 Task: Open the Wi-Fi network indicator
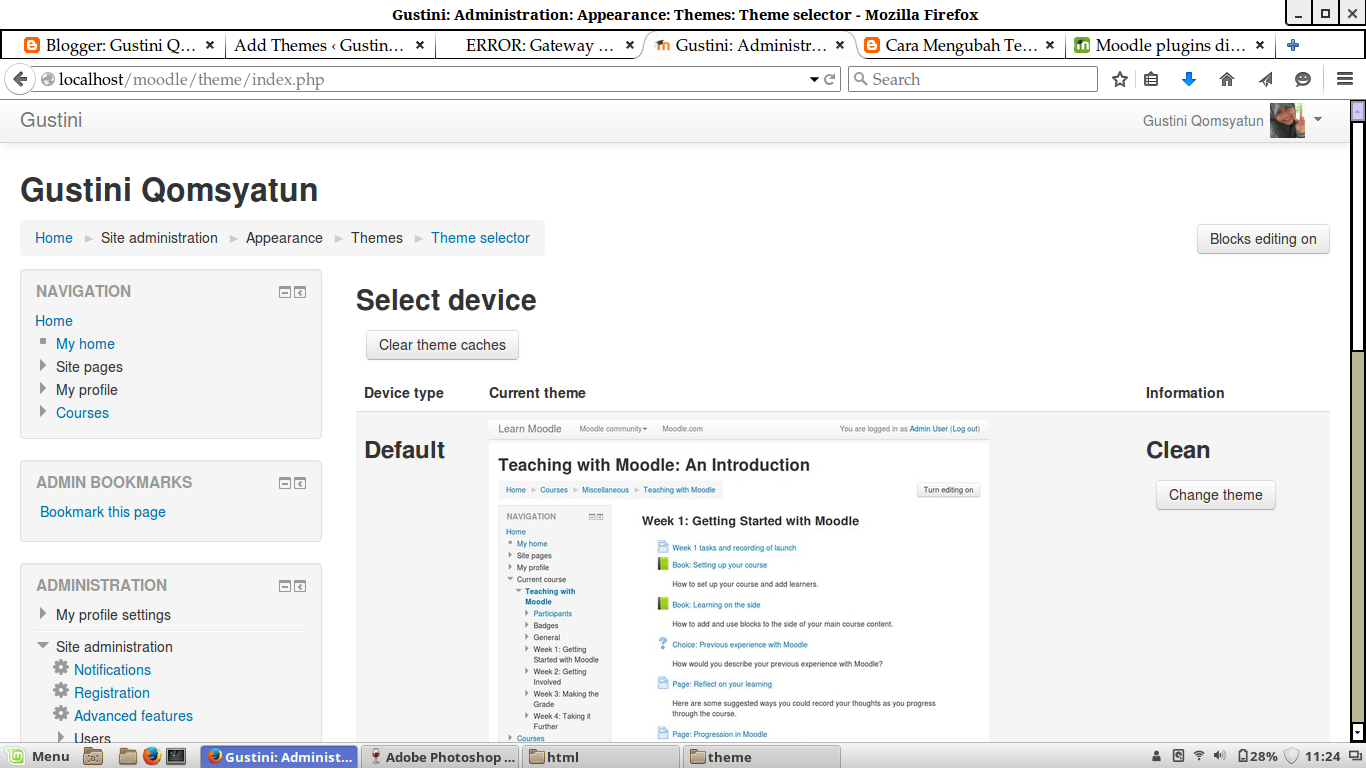tap(1199, 756)
